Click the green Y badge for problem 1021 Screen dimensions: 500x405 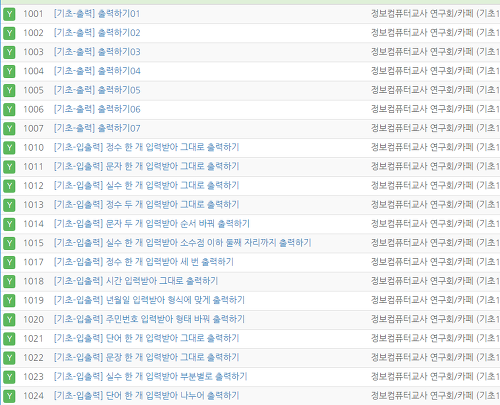coord(9,339)
